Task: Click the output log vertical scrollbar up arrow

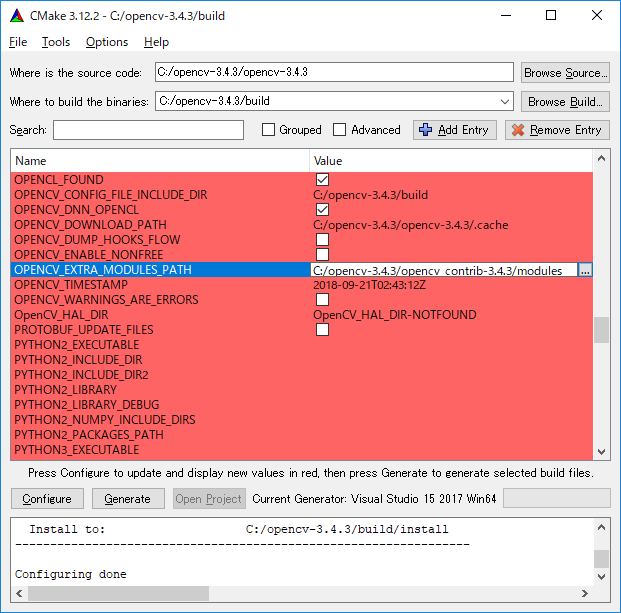Action: [601, 527]
